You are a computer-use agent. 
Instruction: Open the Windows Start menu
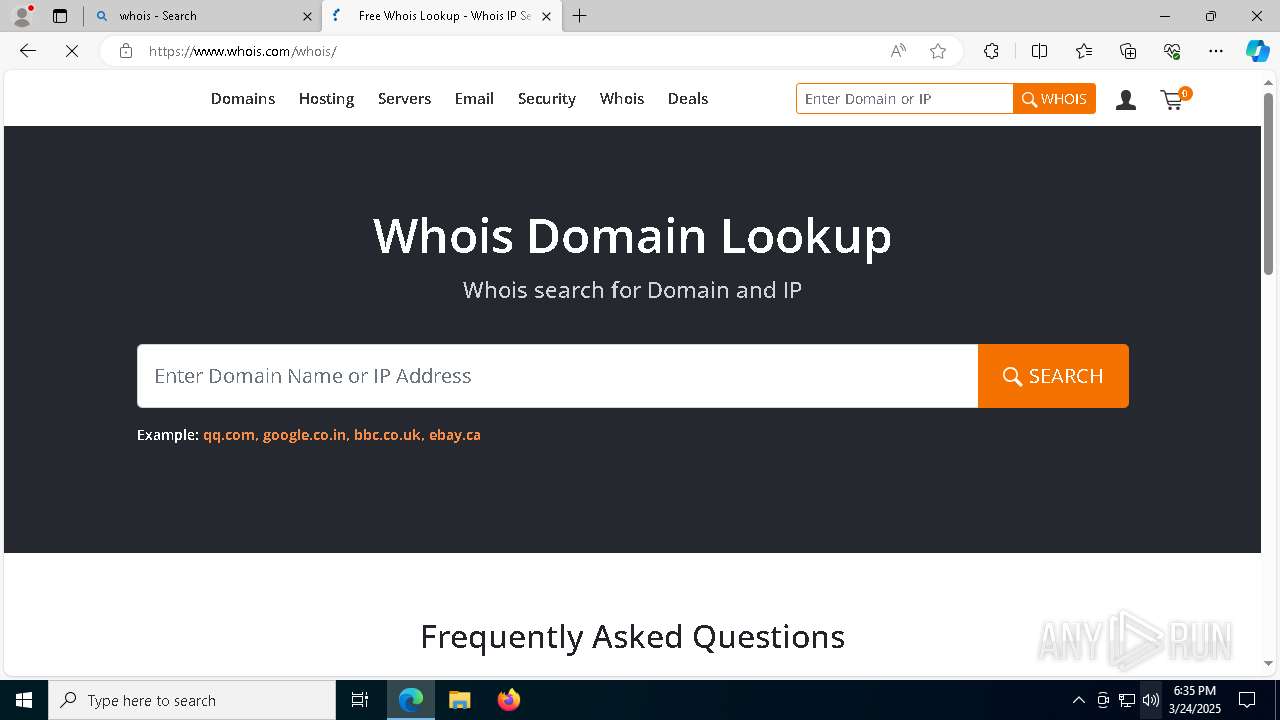tap(24, 700)
